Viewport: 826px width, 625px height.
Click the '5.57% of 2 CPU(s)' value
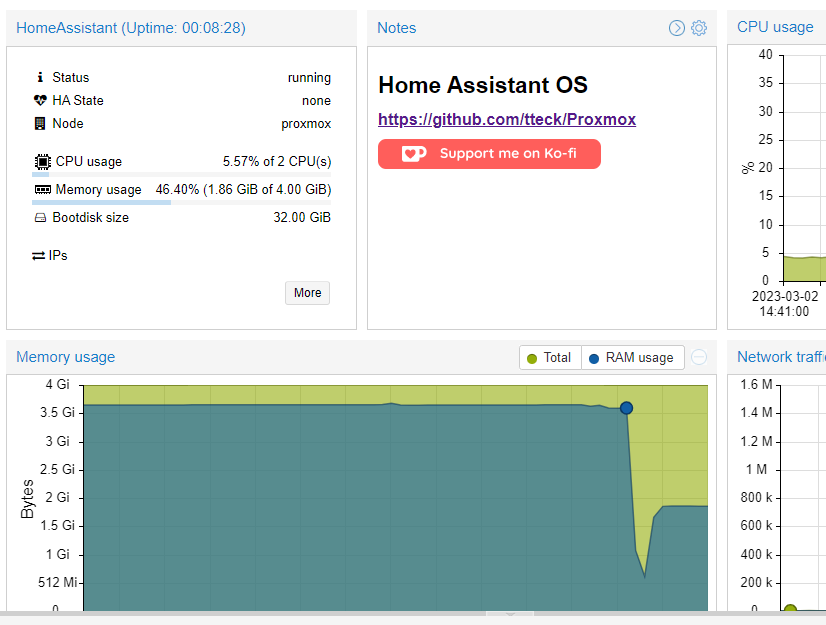(277, 161)
